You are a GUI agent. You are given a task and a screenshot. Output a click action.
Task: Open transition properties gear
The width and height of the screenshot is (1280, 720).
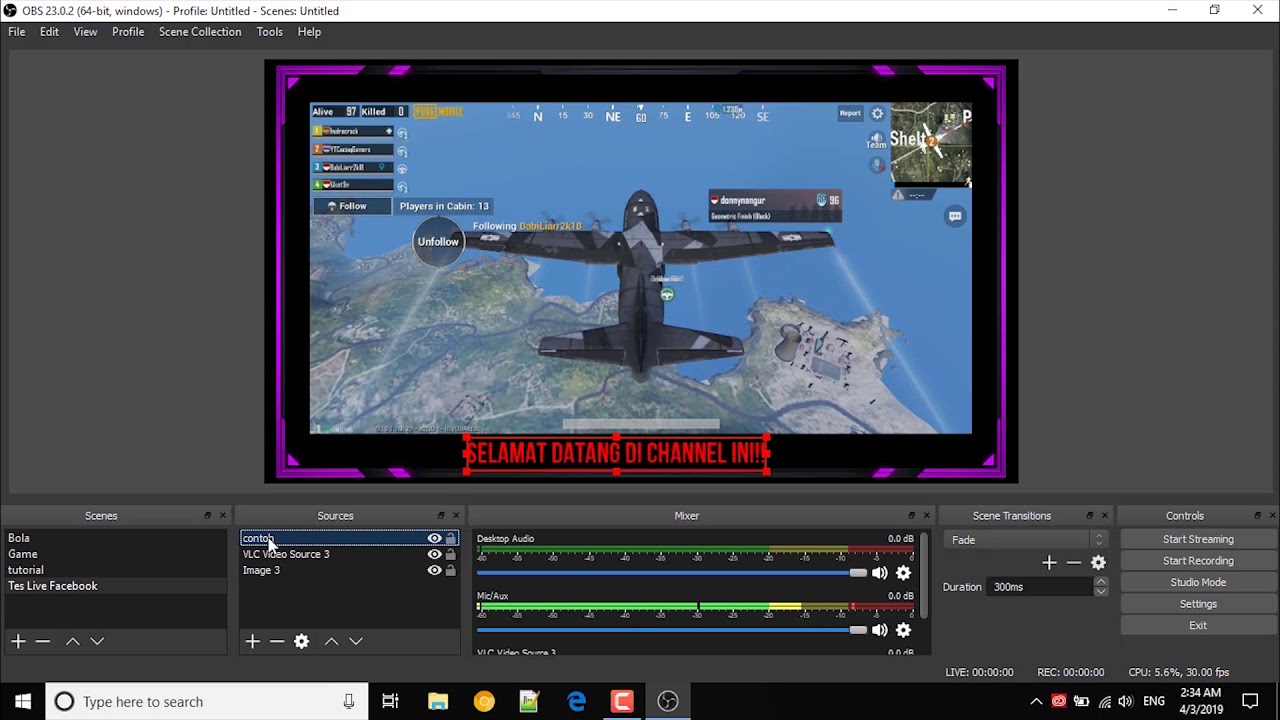pyautogui.click(x=1098, y=563)
